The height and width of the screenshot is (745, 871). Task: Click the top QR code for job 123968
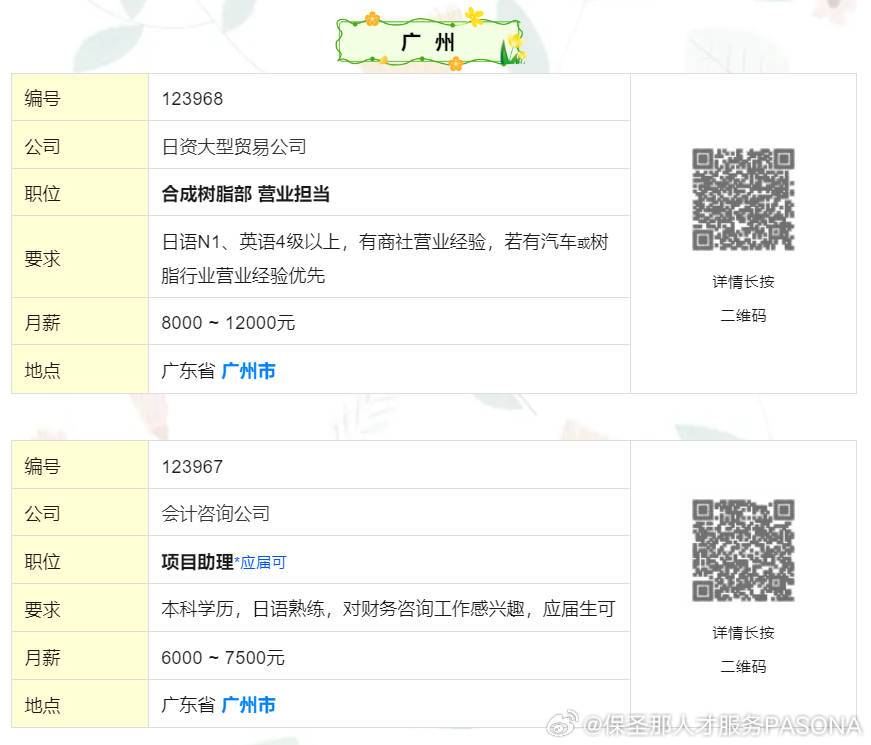tap(742, 200)
